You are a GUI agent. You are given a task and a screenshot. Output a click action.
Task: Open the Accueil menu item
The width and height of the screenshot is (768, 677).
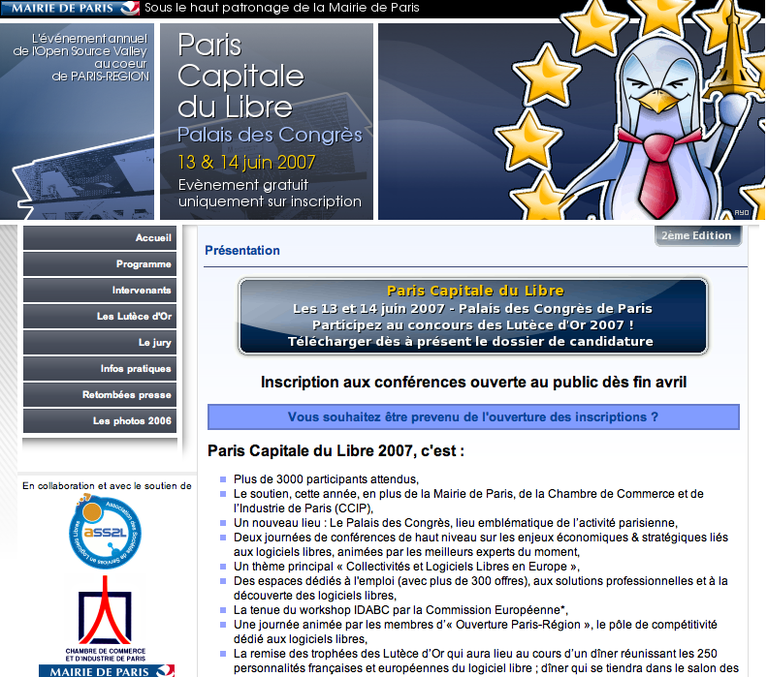(x=99, y=238)
